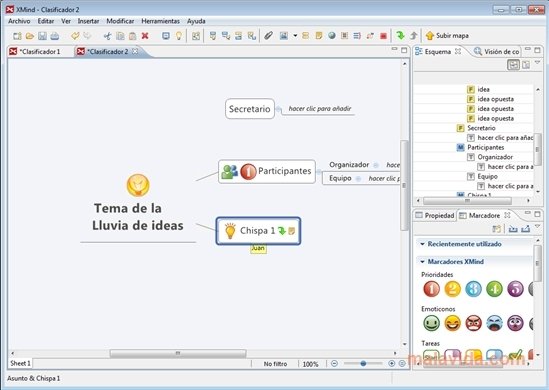Click the note icon on Chispa 1
Viewport: 549px width, 390px height.
point(292,231)
